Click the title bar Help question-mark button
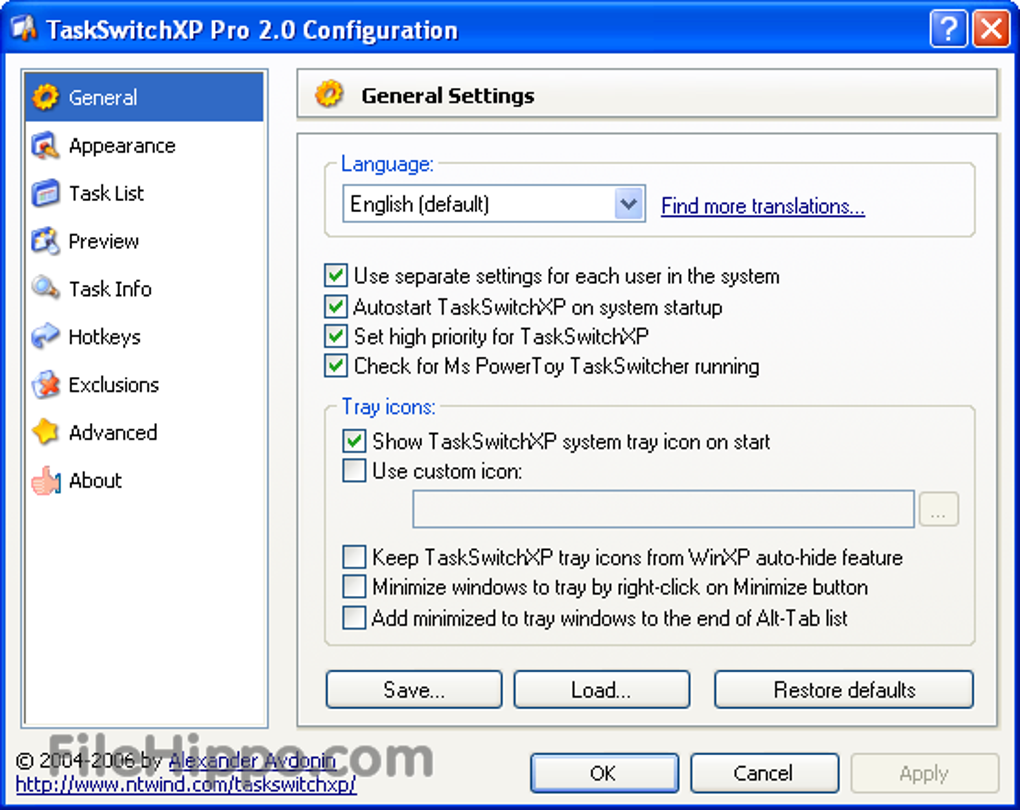The image size is (1020, 810). [x=948, y=29]
